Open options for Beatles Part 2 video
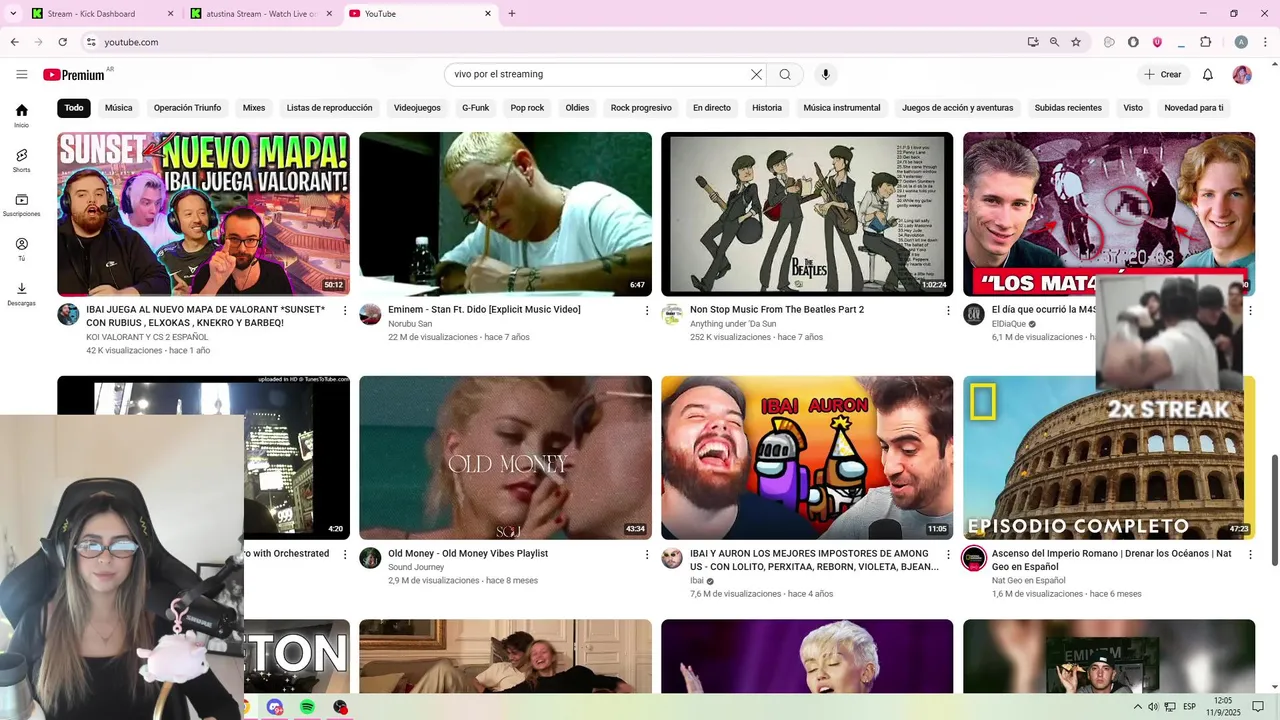This screenshot has height=720, width=1280. (949, 311)
